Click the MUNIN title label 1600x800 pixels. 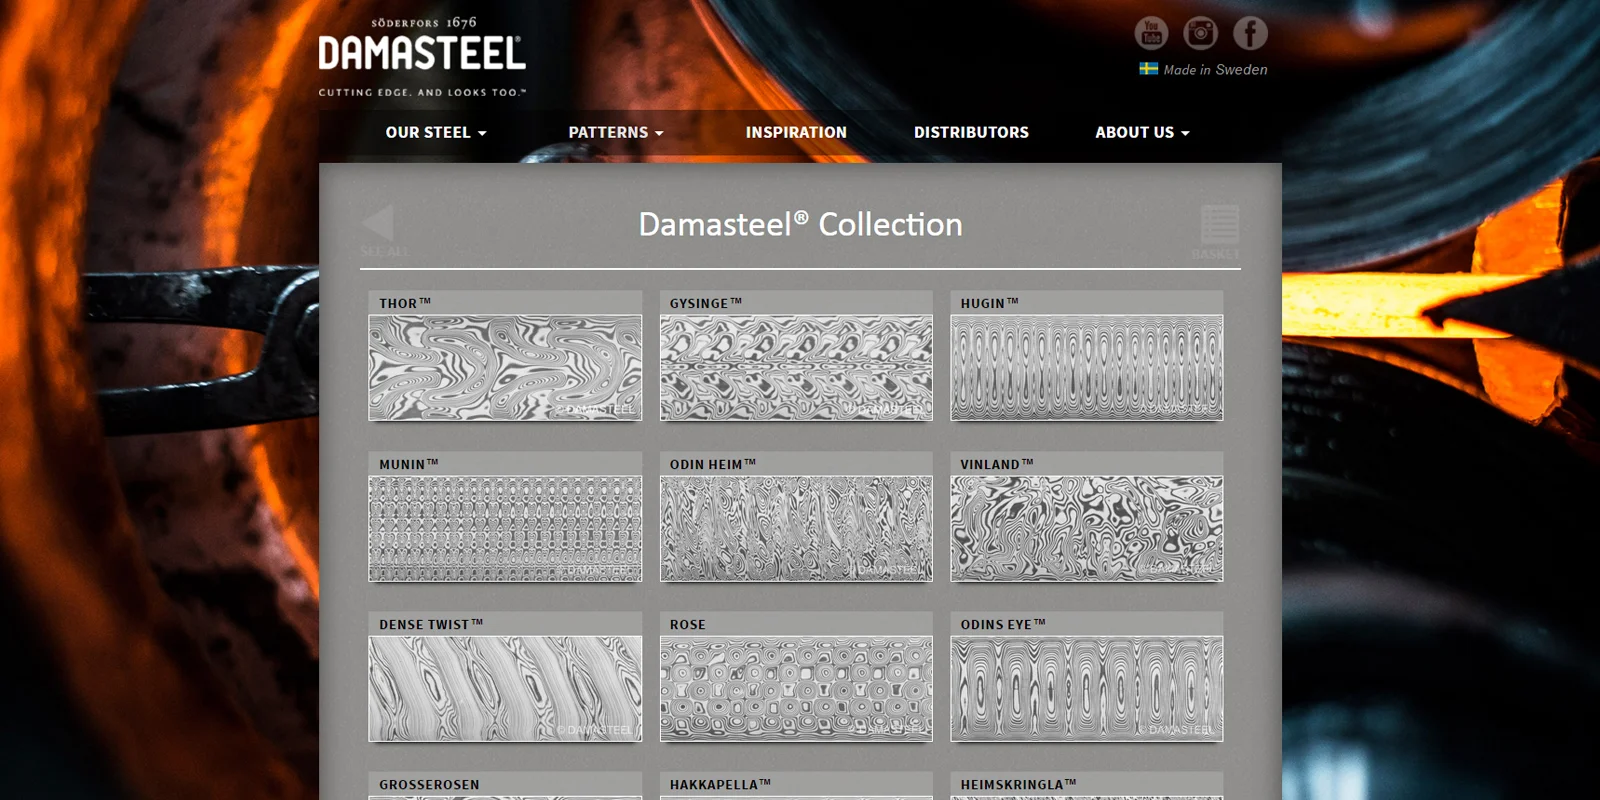[x=409, y=464]
